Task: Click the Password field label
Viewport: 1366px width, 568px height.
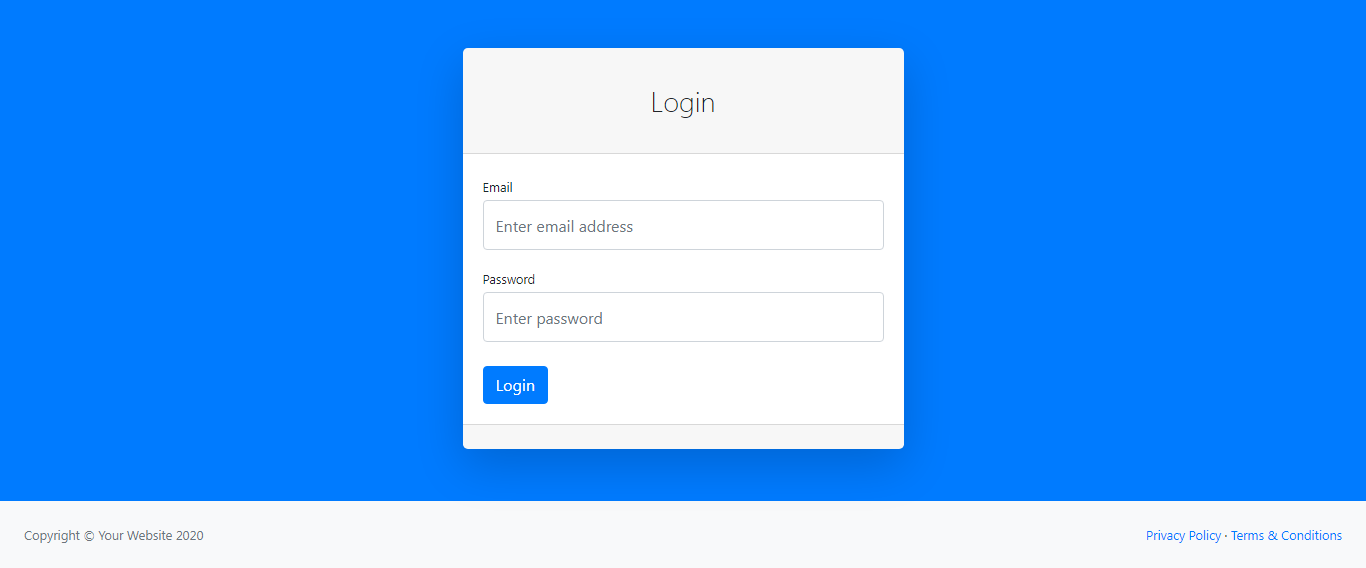Action: (x=509, y=280)
